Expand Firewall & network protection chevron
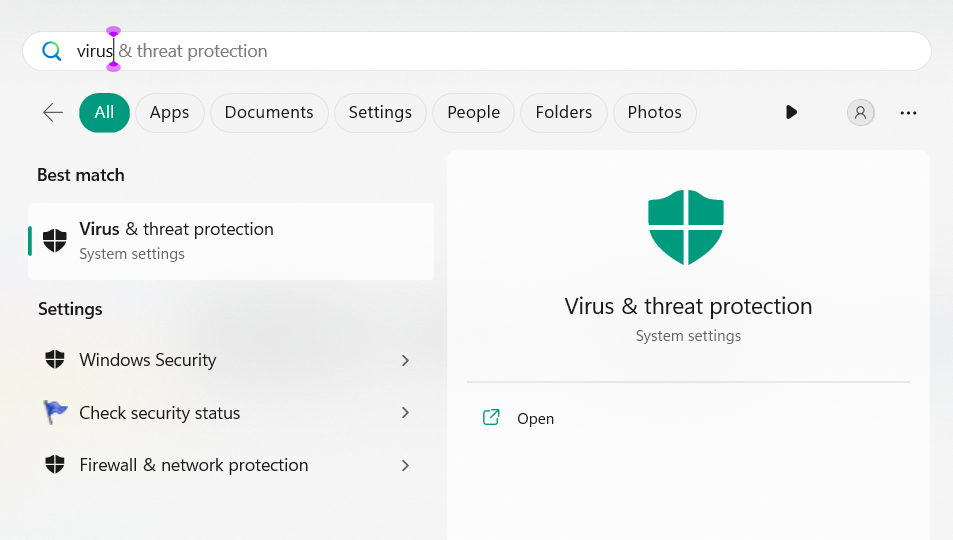Viewport: 953px width, 540px height. [x=405, y=465]
